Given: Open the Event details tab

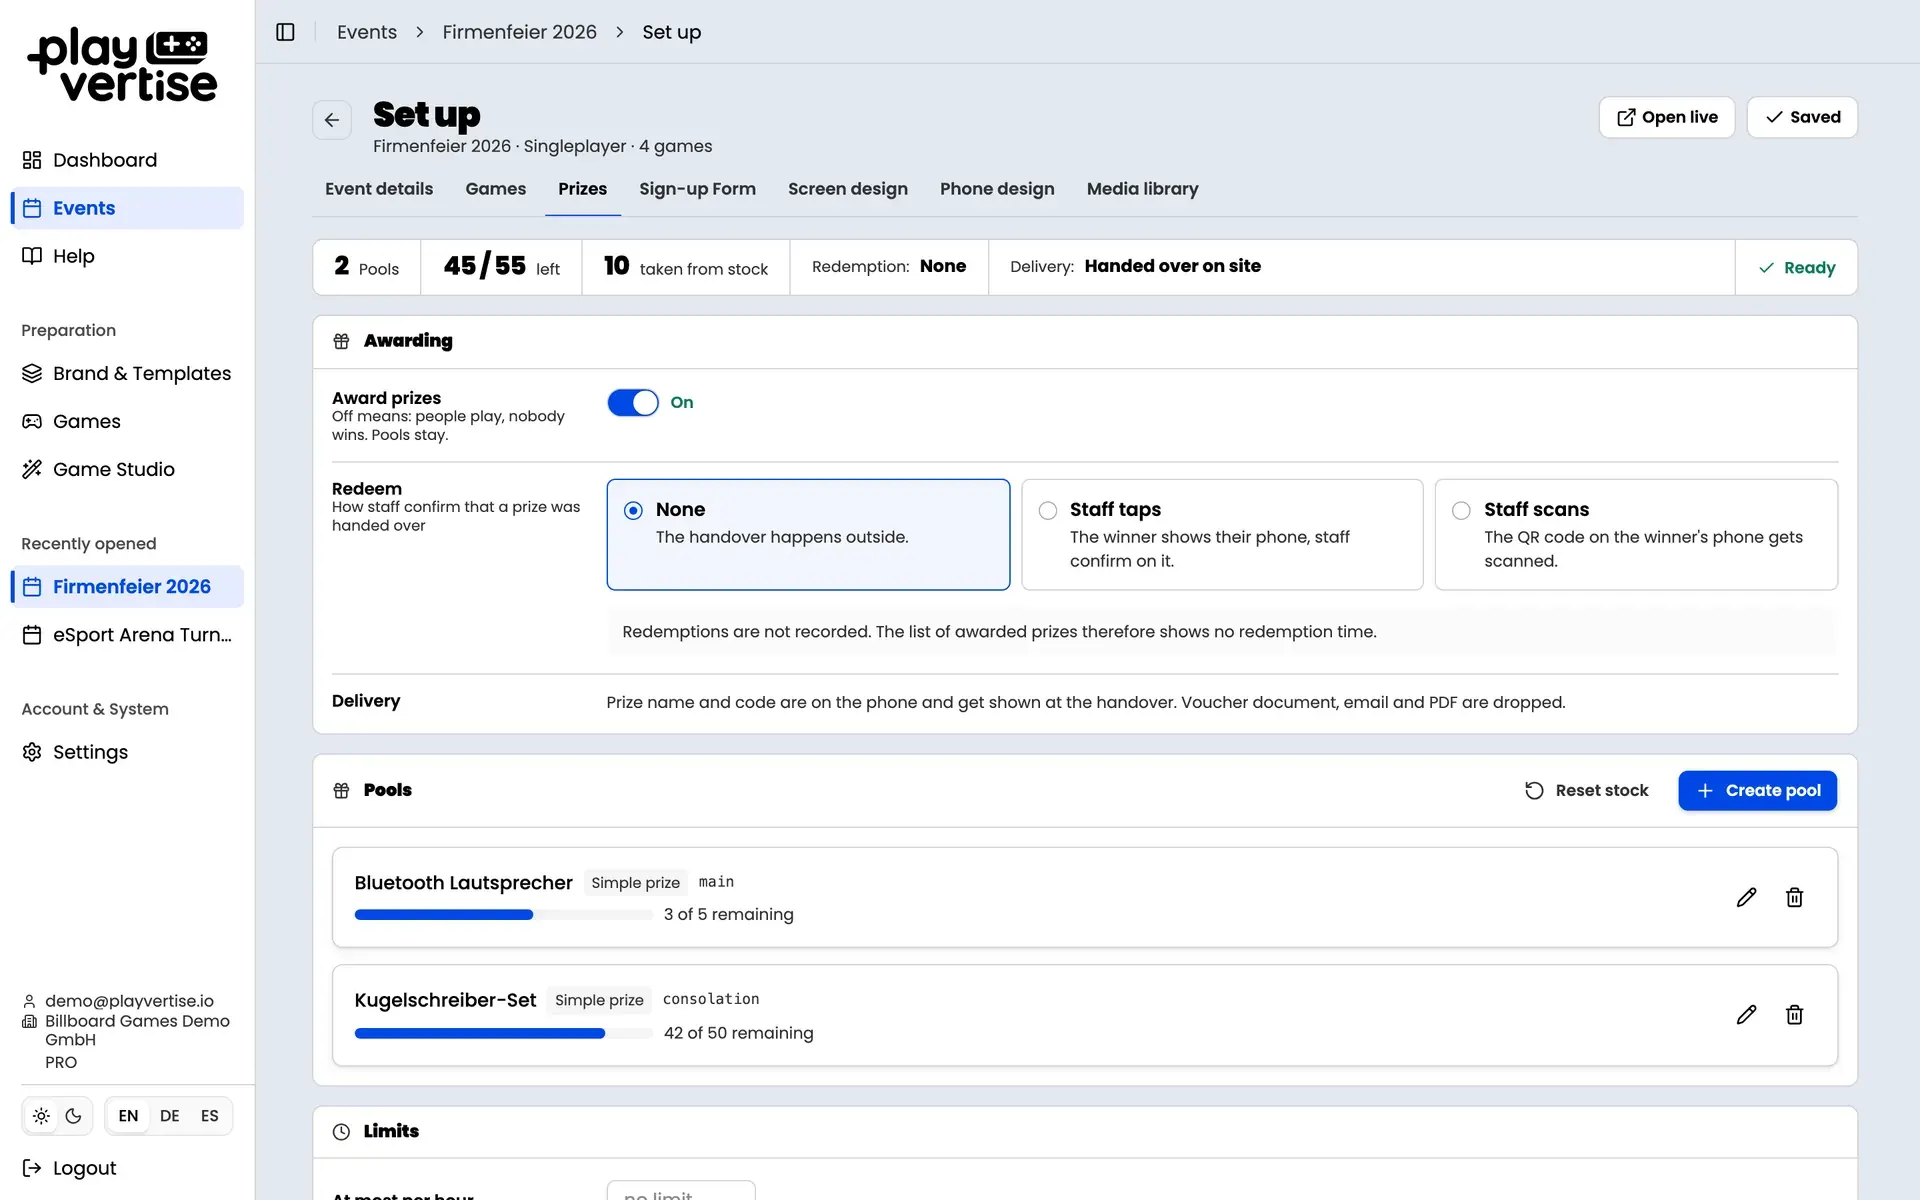Looking at the screenshot, I should tap(379, 189).
